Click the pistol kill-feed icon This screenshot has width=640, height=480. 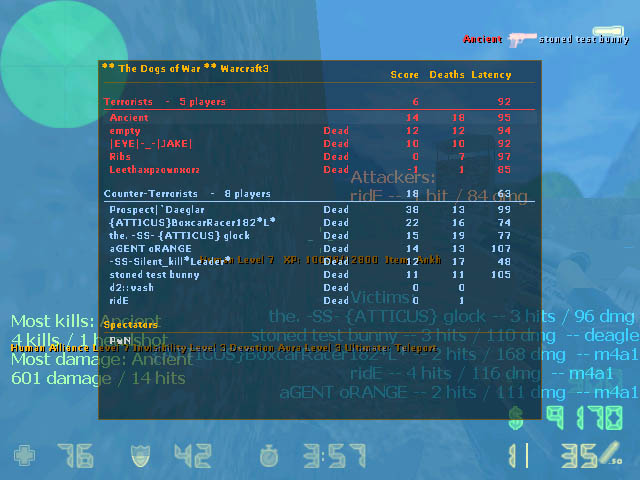pos(521,40)
